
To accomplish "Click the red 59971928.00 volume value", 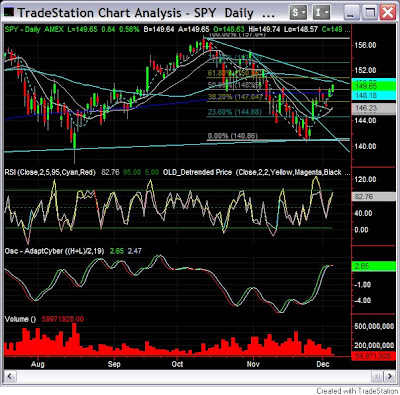I will coord(63,319).
